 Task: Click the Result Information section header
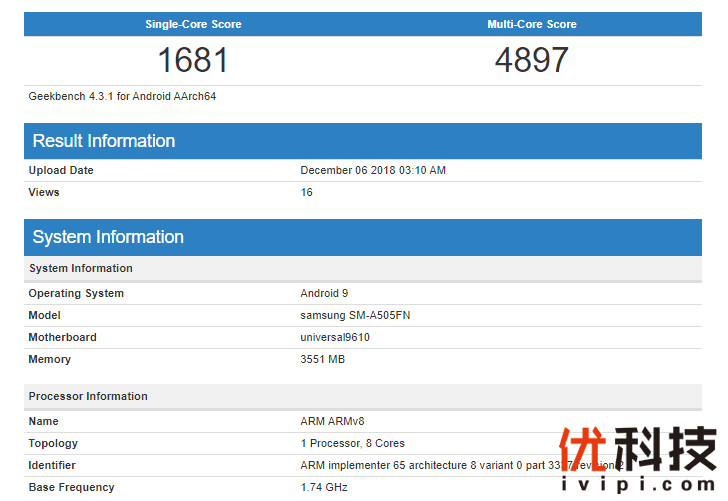click(104, 141)
